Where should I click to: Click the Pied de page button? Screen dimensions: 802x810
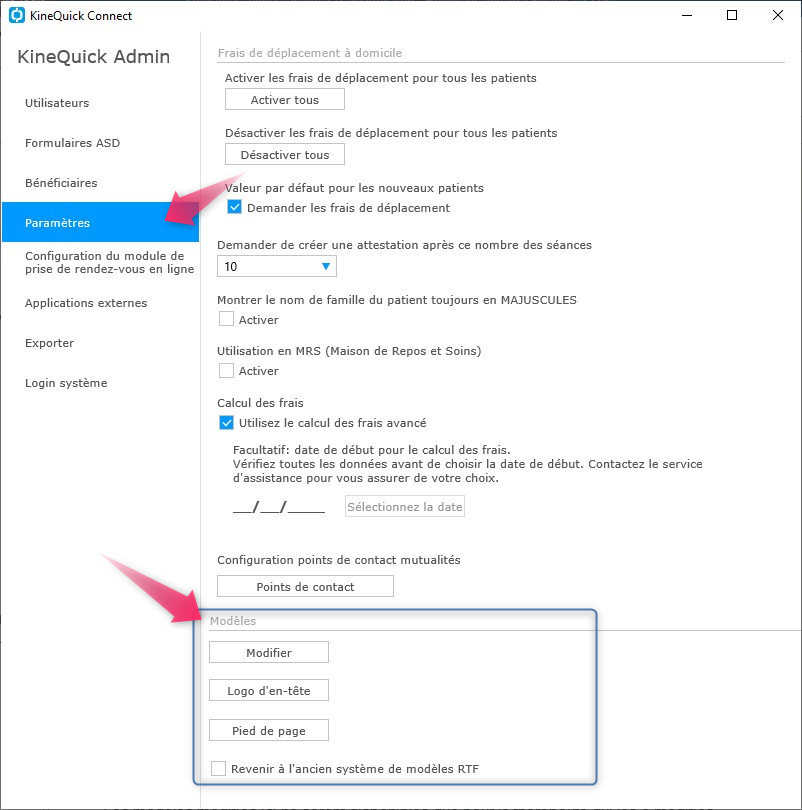click(269, 730)
